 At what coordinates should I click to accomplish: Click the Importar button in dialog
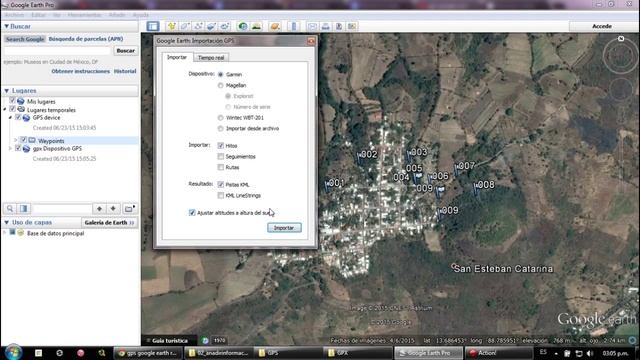[x=284, y=228]
